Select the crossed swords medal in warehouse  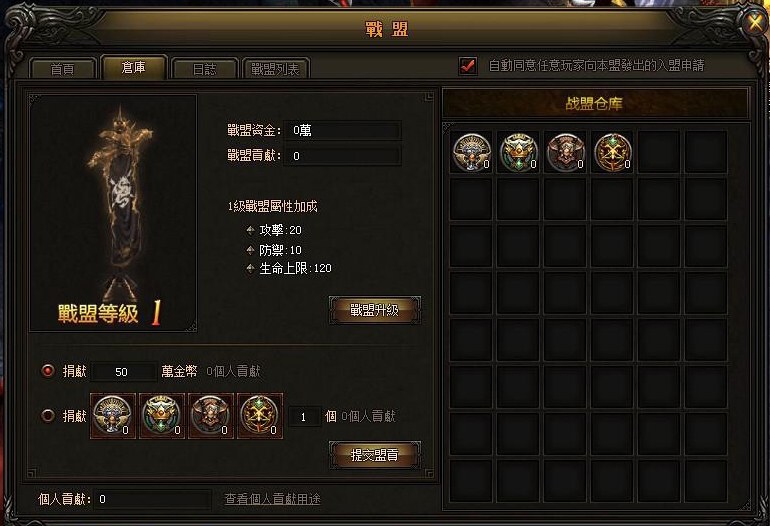pos(612,152)
